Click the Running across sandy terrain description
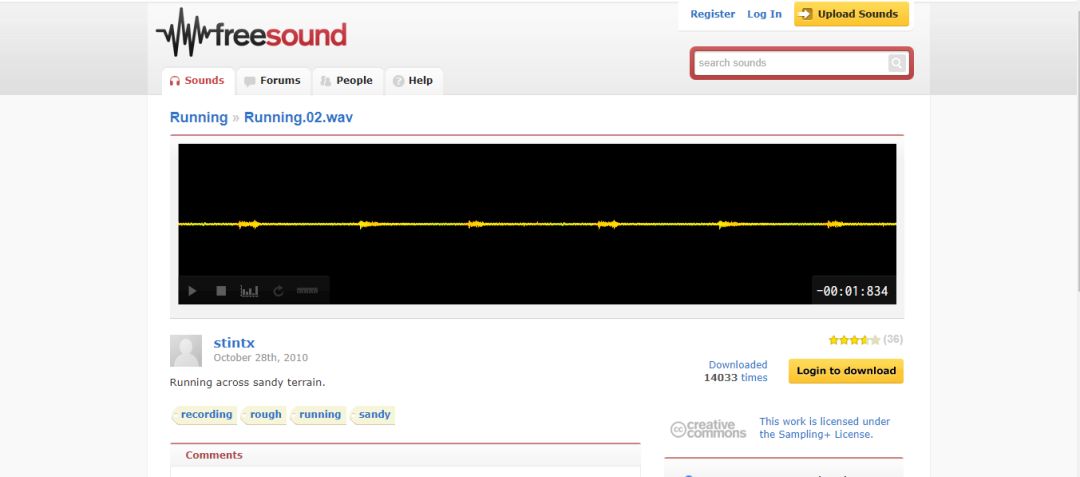 pyautogui.click(x=247, y=383)
